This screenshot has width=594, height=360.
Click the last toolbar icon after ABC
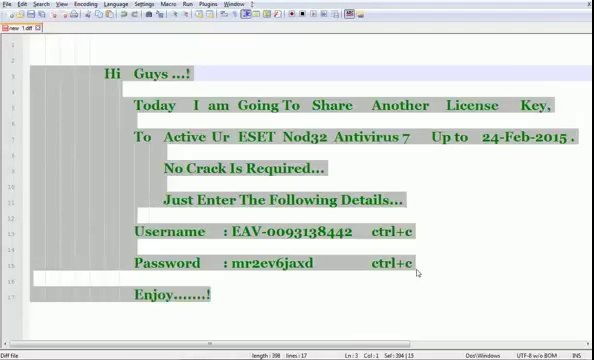pyautogui.click(x=360, y=14)
